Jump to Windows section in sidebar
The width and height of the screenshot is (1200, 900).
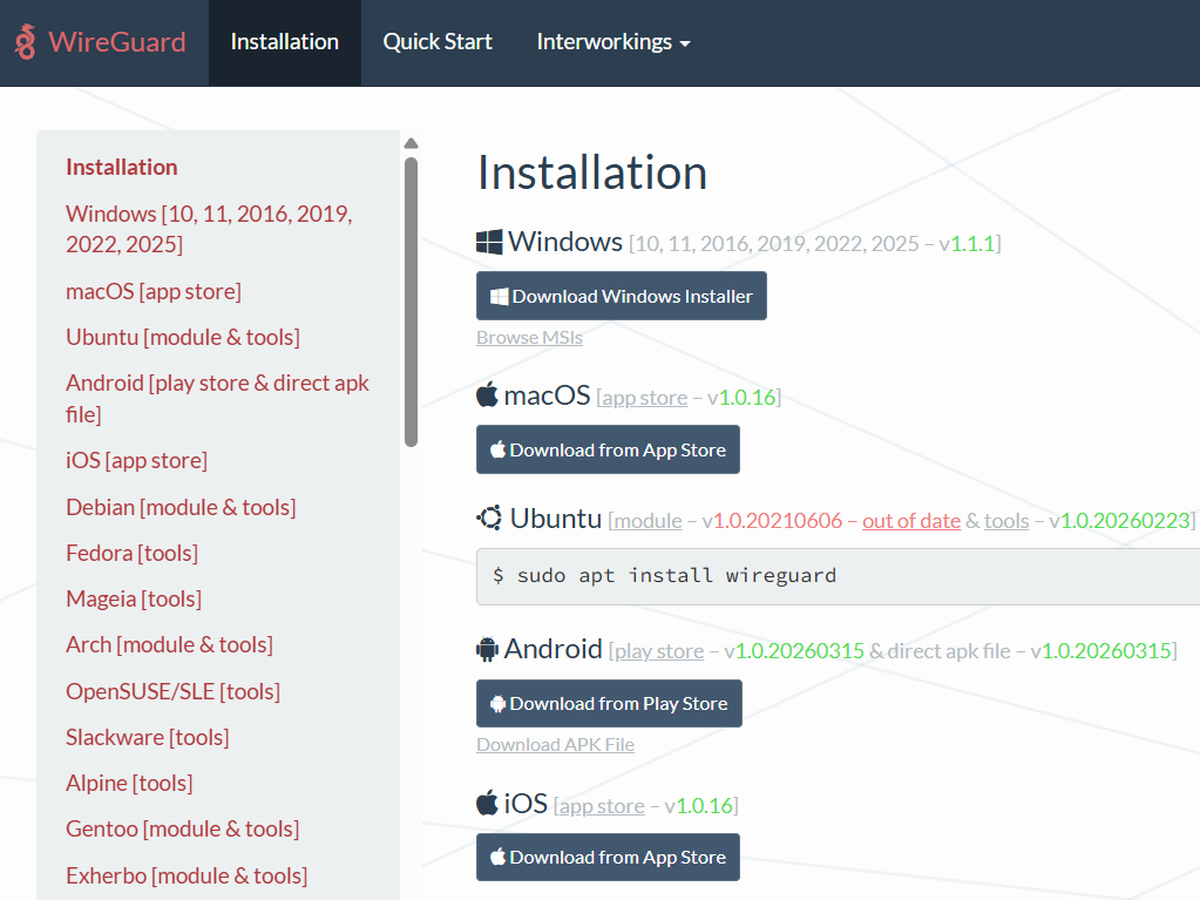point(209,229)
